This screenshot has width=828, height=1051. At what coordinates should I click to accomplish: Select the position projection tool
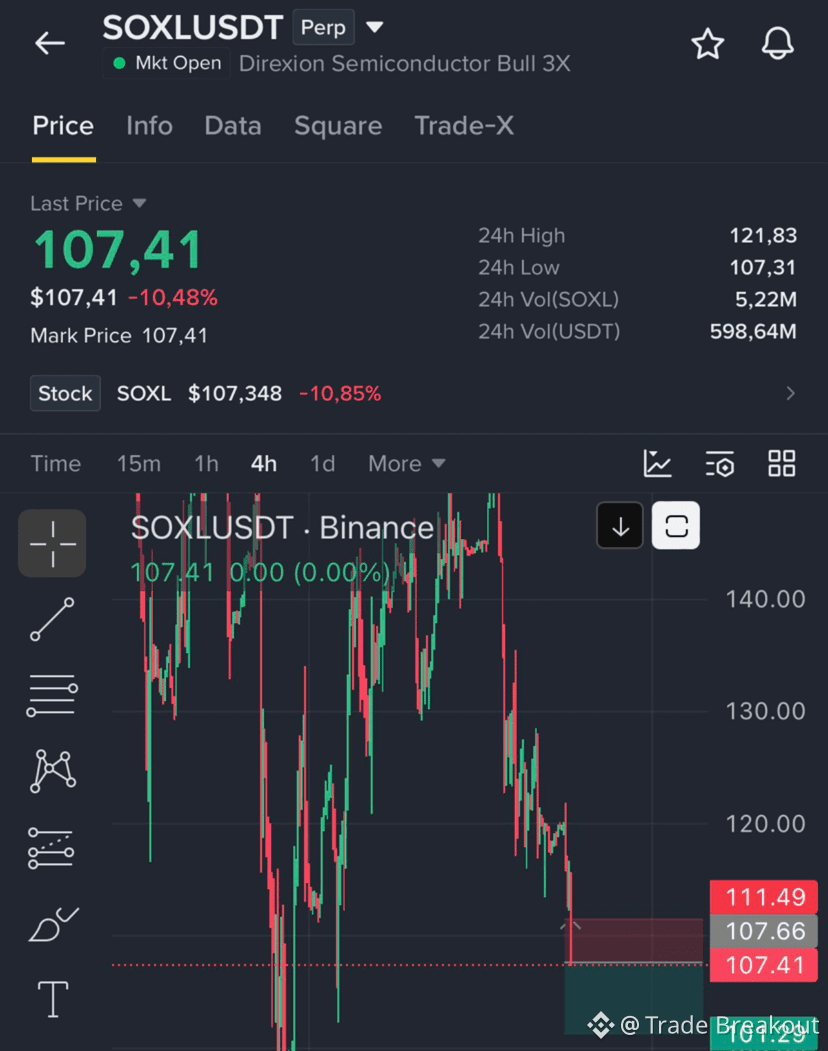(x=52, y=848)
